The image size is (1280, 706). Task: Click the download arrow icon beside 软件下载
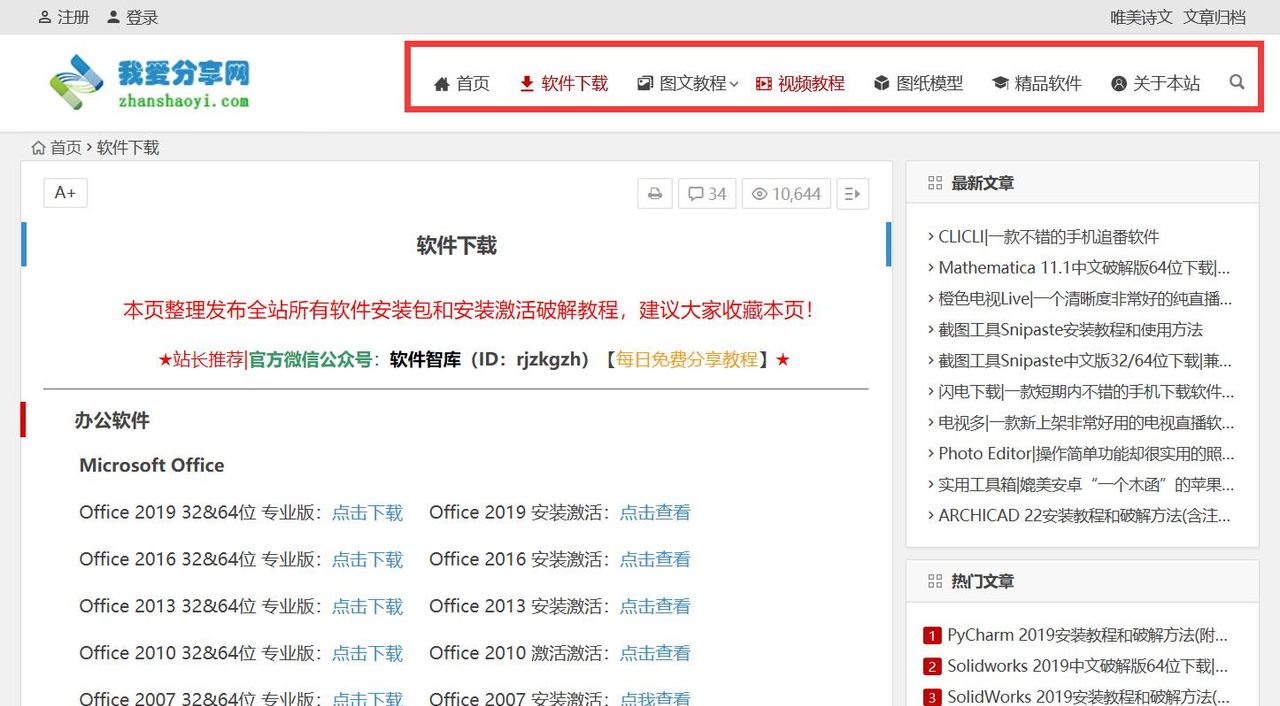point(525,84)
